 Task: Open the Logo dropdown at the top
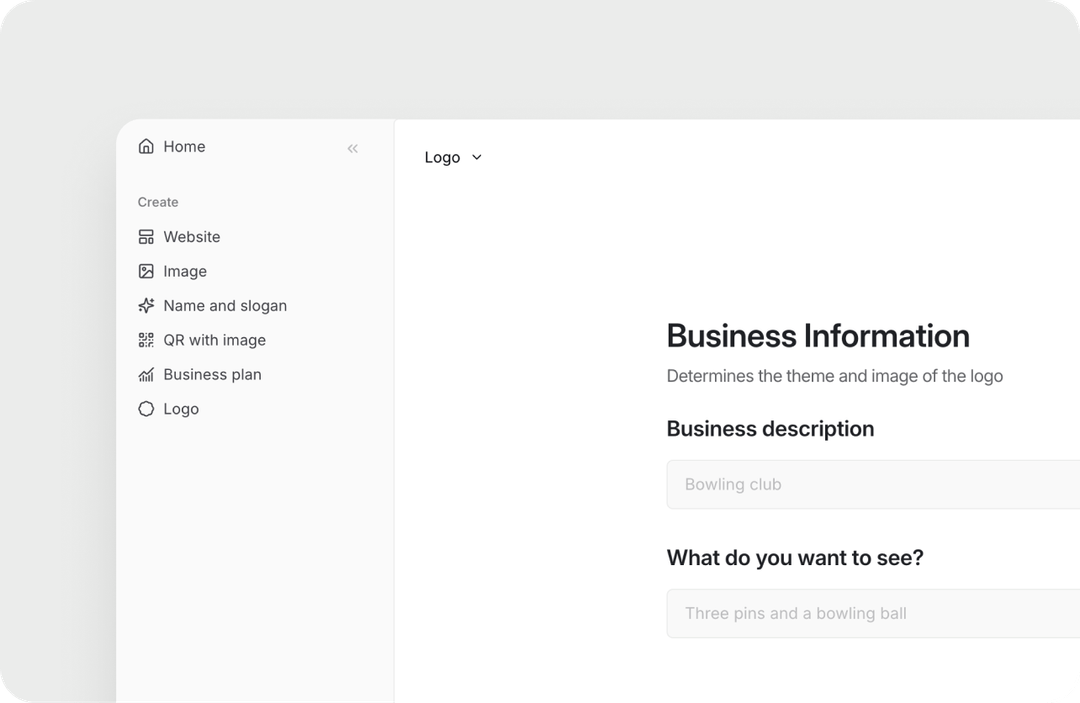[443, 158]
